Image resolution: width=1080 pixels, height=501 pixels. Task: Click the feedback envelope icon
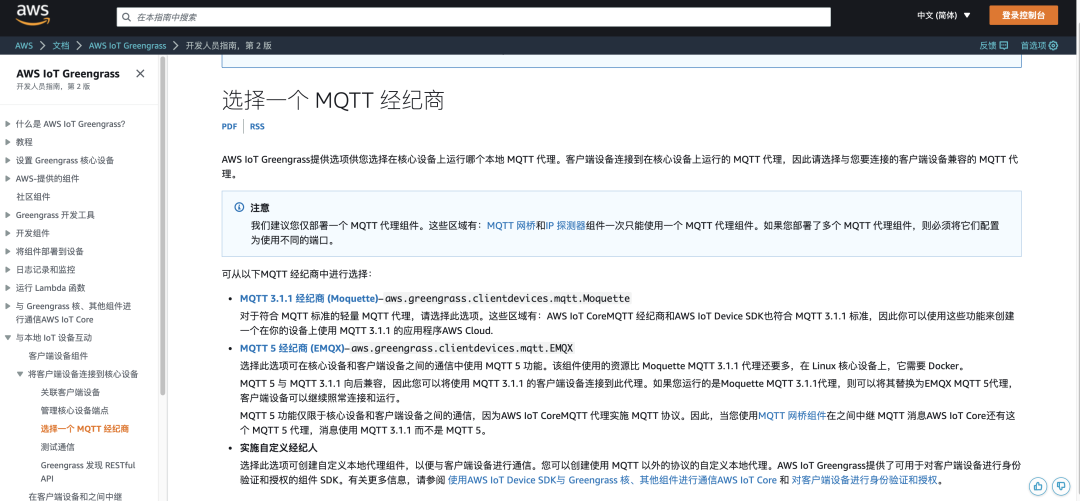coord(1004,45)
